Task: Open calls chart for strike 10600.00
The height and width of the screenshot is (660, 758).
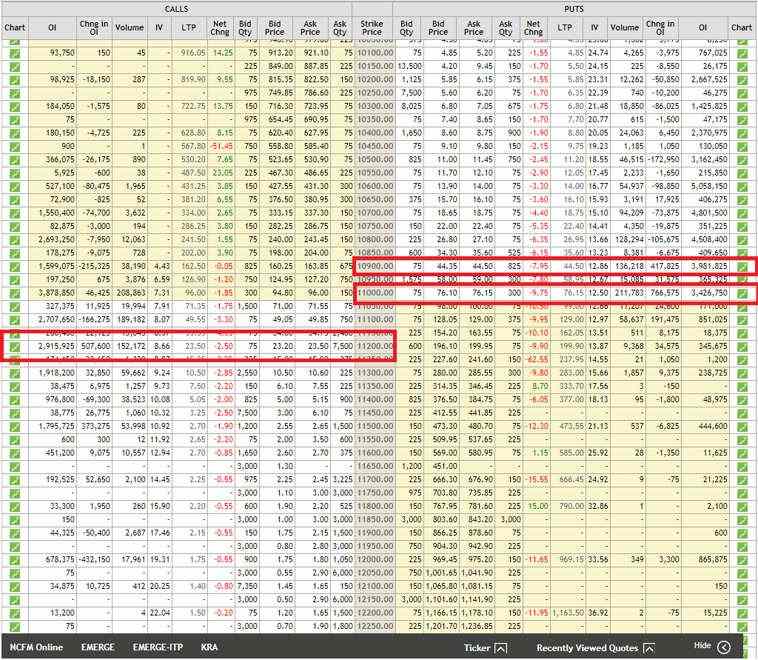Action: pyautogui.click(x=15, y=187)
